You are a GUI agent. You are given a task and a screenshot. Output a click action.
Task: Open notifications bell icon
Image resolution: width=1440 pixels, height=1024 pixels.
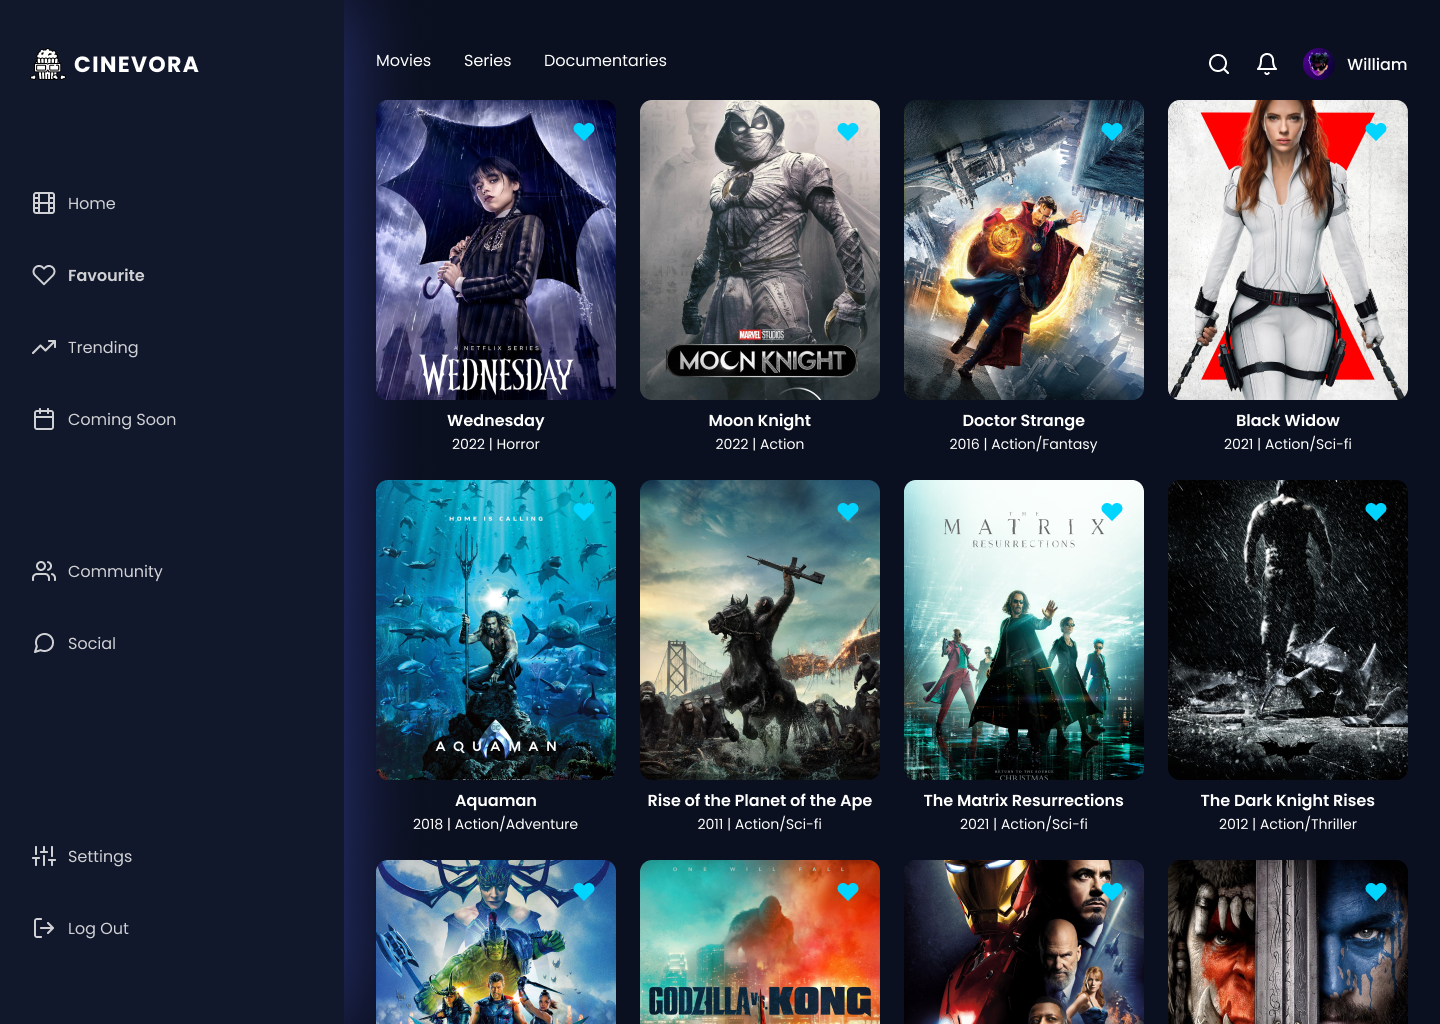tap(1267, 64)
